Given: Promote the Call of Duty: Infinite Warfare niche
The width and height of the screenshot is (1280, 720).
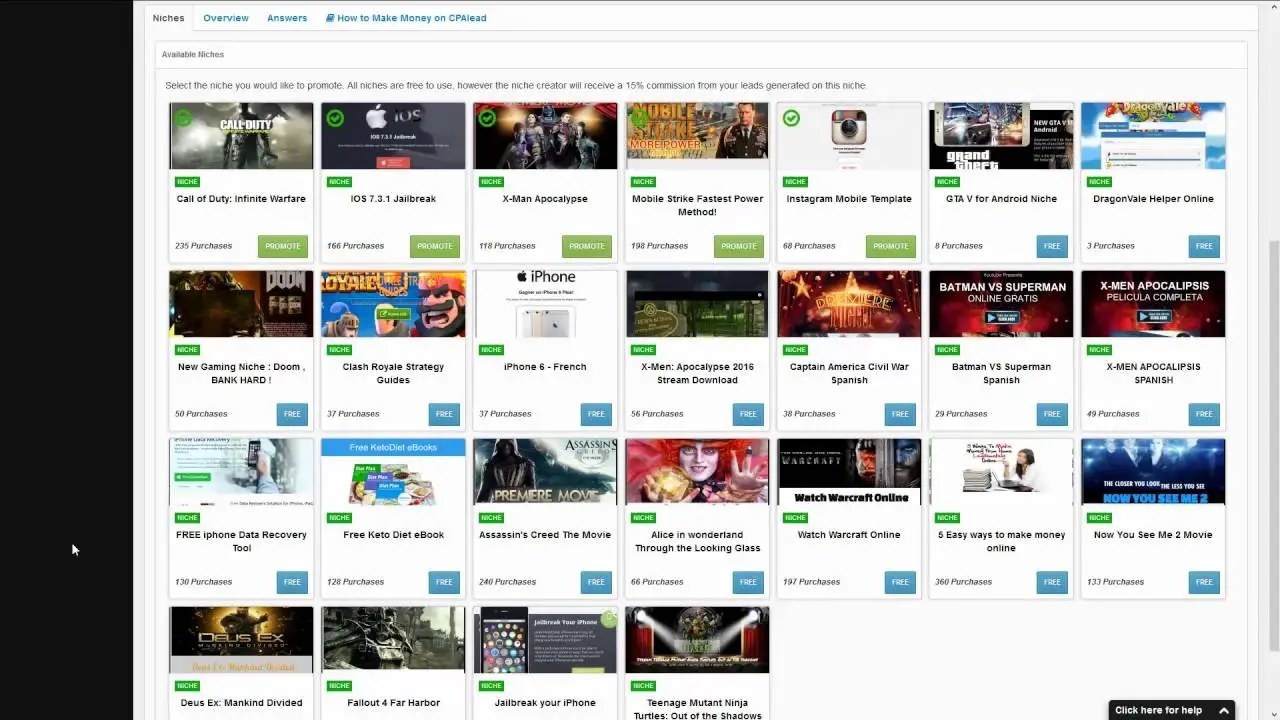Looking at the screenshot, I should click(x=283, y=246).
